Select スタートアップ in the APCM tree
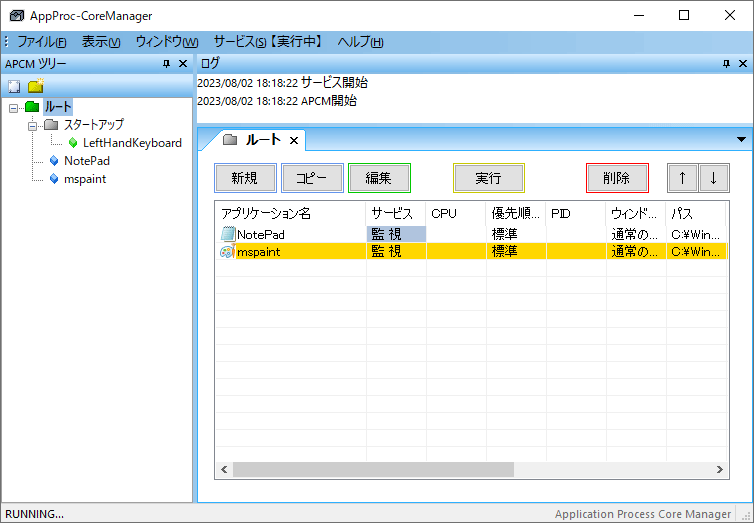The height and width of the screenshot is (523, 754). 94,125
